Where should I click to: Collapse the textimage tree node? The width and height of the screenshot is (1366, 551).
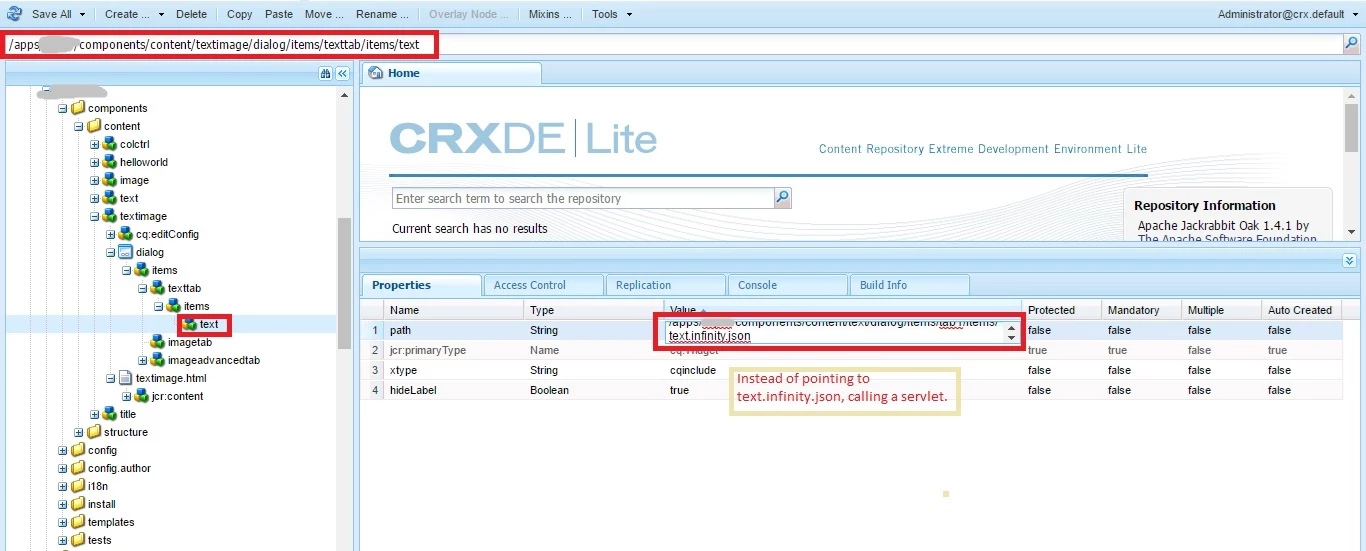click(x=95, y=216)
